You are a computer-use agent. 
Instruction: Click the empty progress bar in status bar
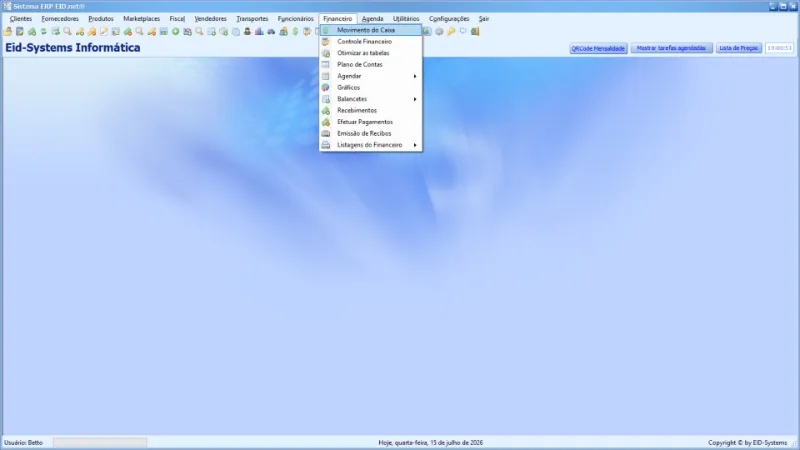tap(100, 442)
